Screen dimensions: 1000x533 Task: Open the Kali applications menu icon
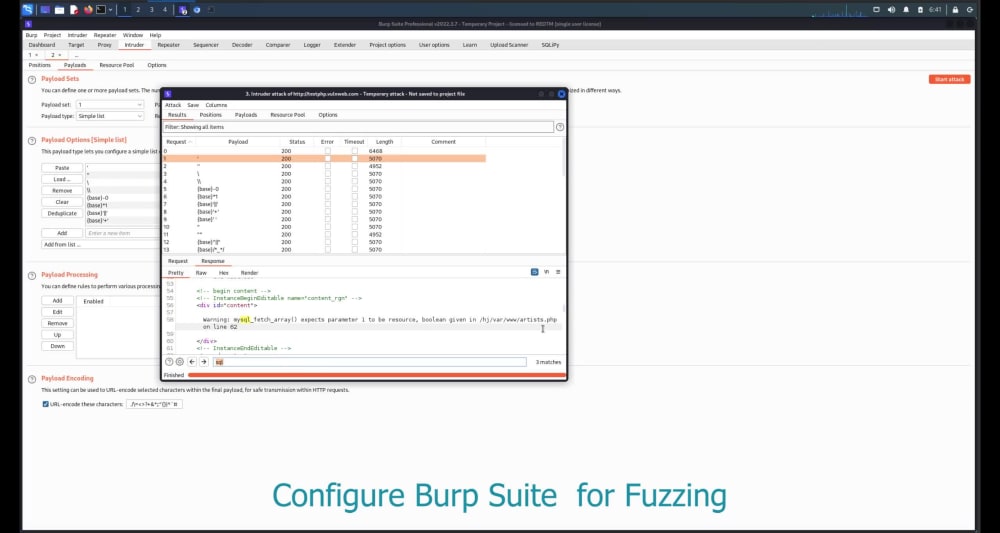point(27,10)
